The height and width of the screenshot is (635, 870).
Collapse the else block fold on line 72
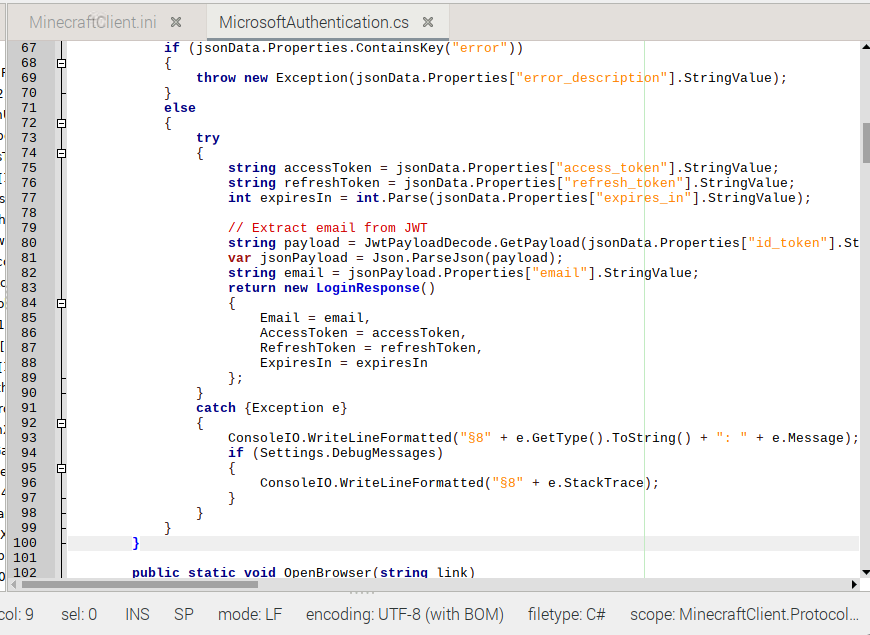click(x=61, y=122)
